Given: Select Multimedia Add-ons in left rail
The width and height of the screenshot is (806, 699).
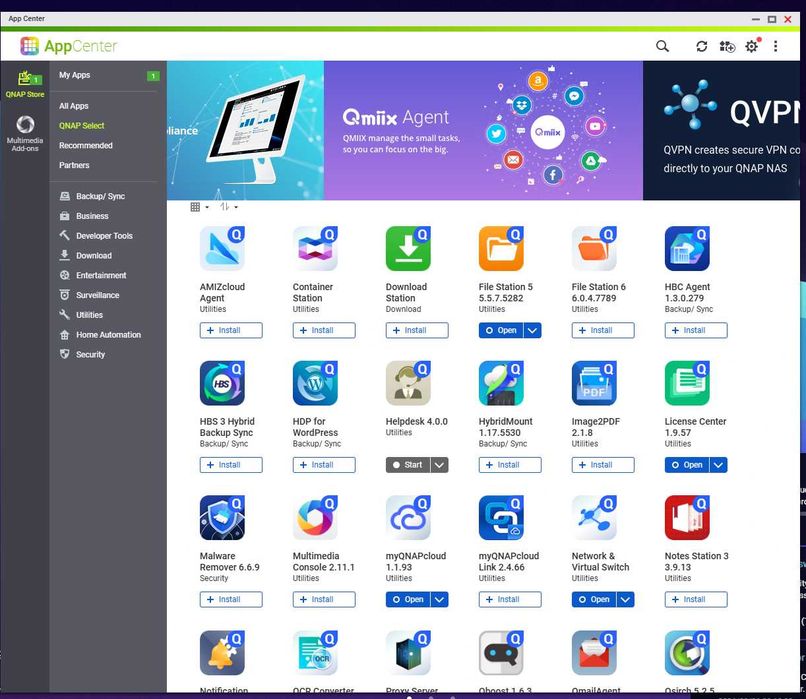Looking at the screenshot, I should (25, 133).
